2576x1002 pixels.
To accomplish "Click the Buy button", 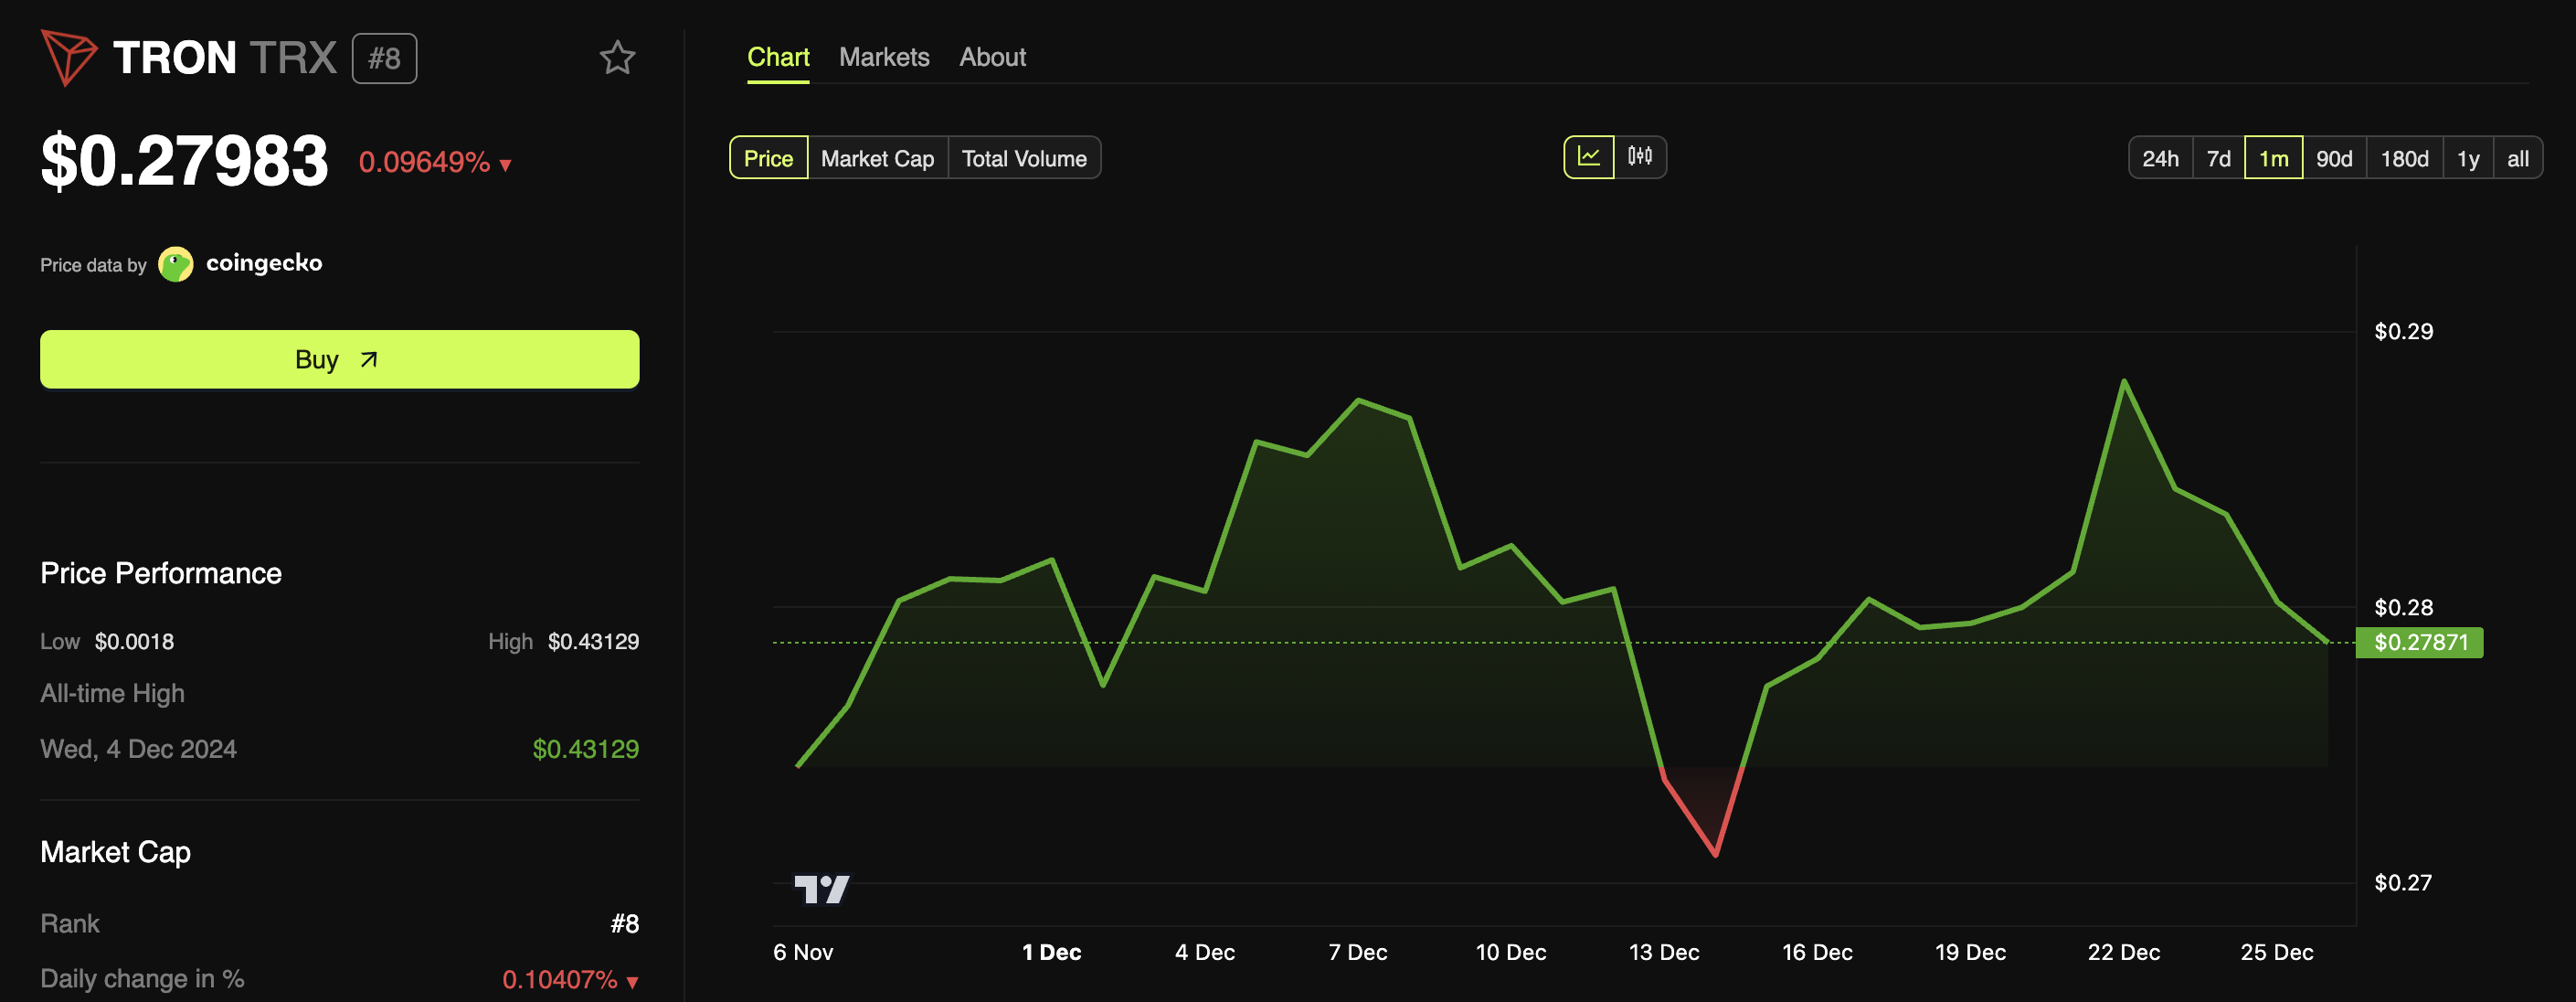I will (339, 359).
